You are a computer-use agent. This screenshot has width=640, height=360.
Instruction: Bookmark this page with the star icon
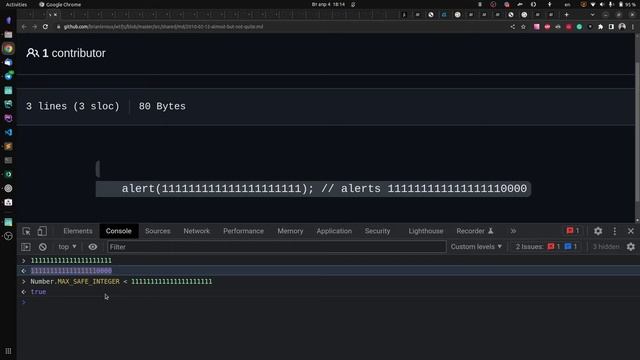523,27
